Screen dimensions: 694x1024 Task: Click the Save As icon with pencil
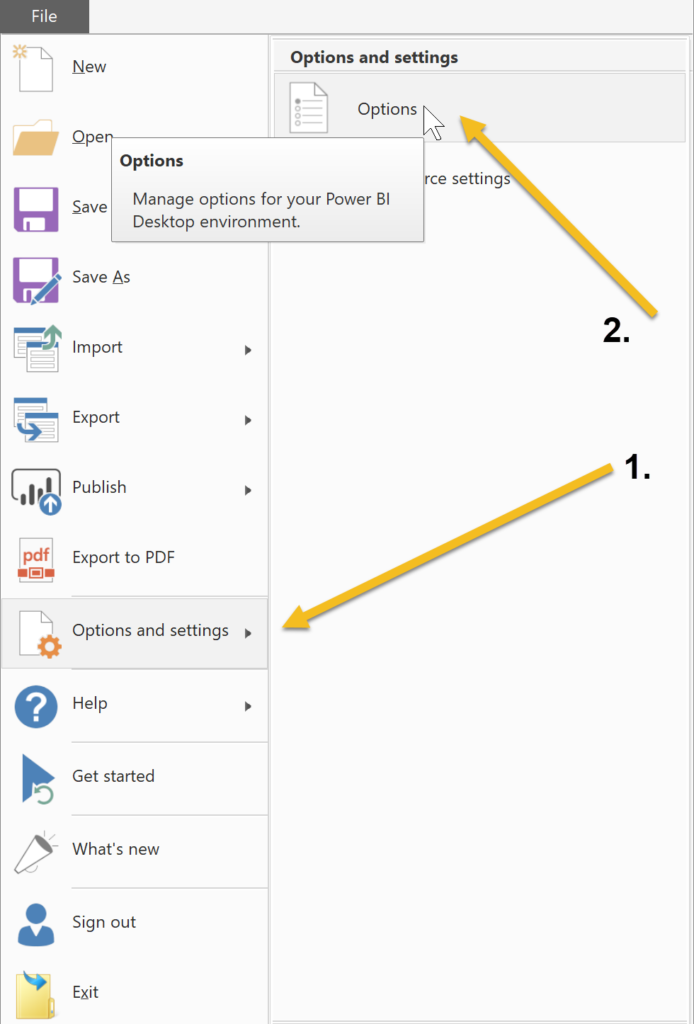37,280
